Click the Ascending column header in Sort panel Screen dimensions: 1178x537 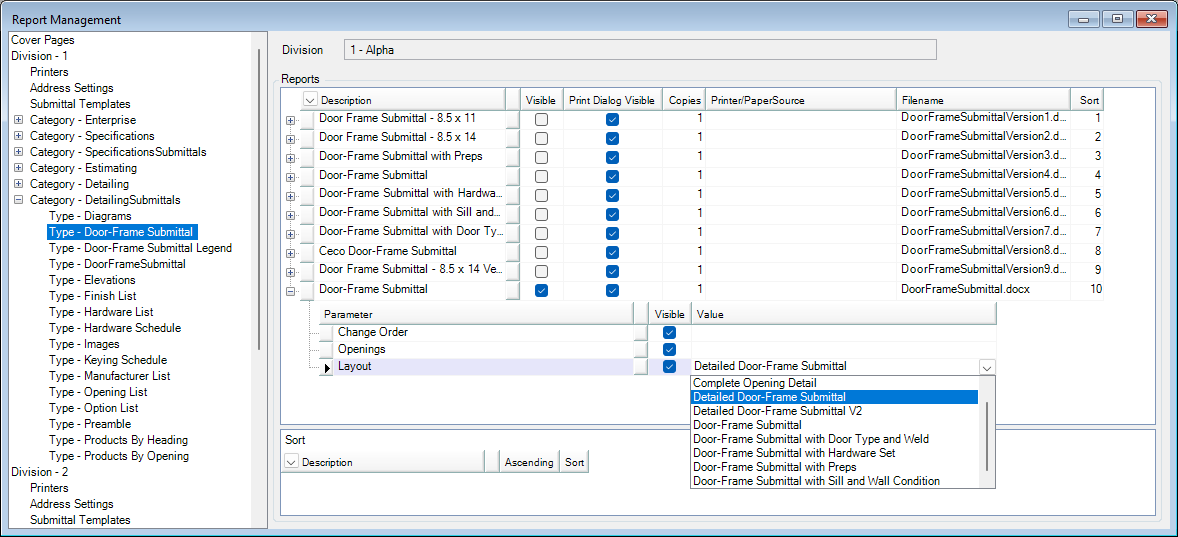528,462
